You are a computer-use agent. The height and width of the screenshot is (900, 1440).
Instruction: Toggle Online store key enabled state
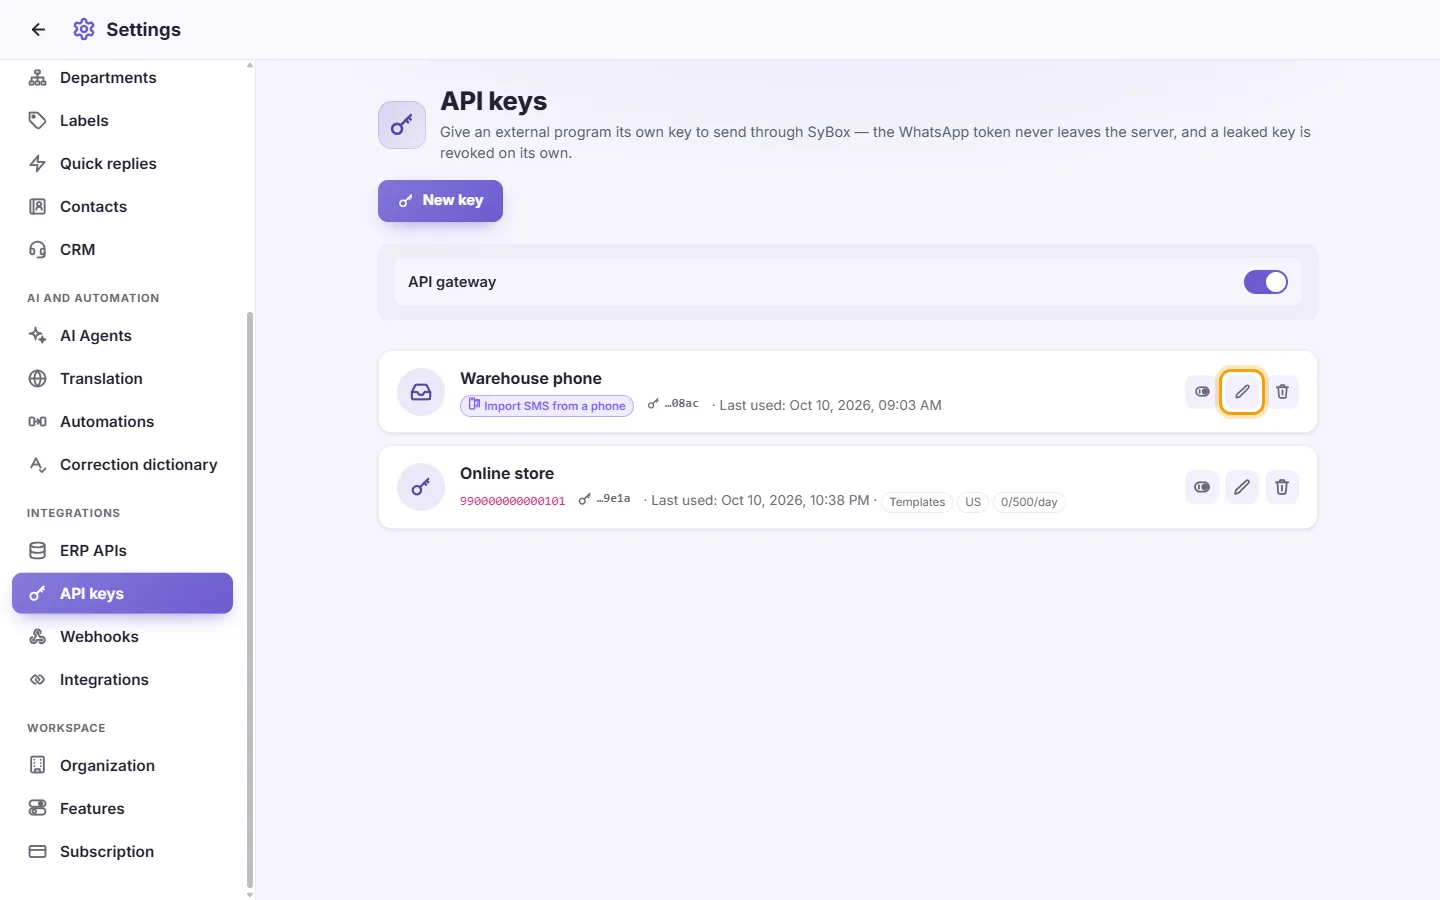point(1202,487)
